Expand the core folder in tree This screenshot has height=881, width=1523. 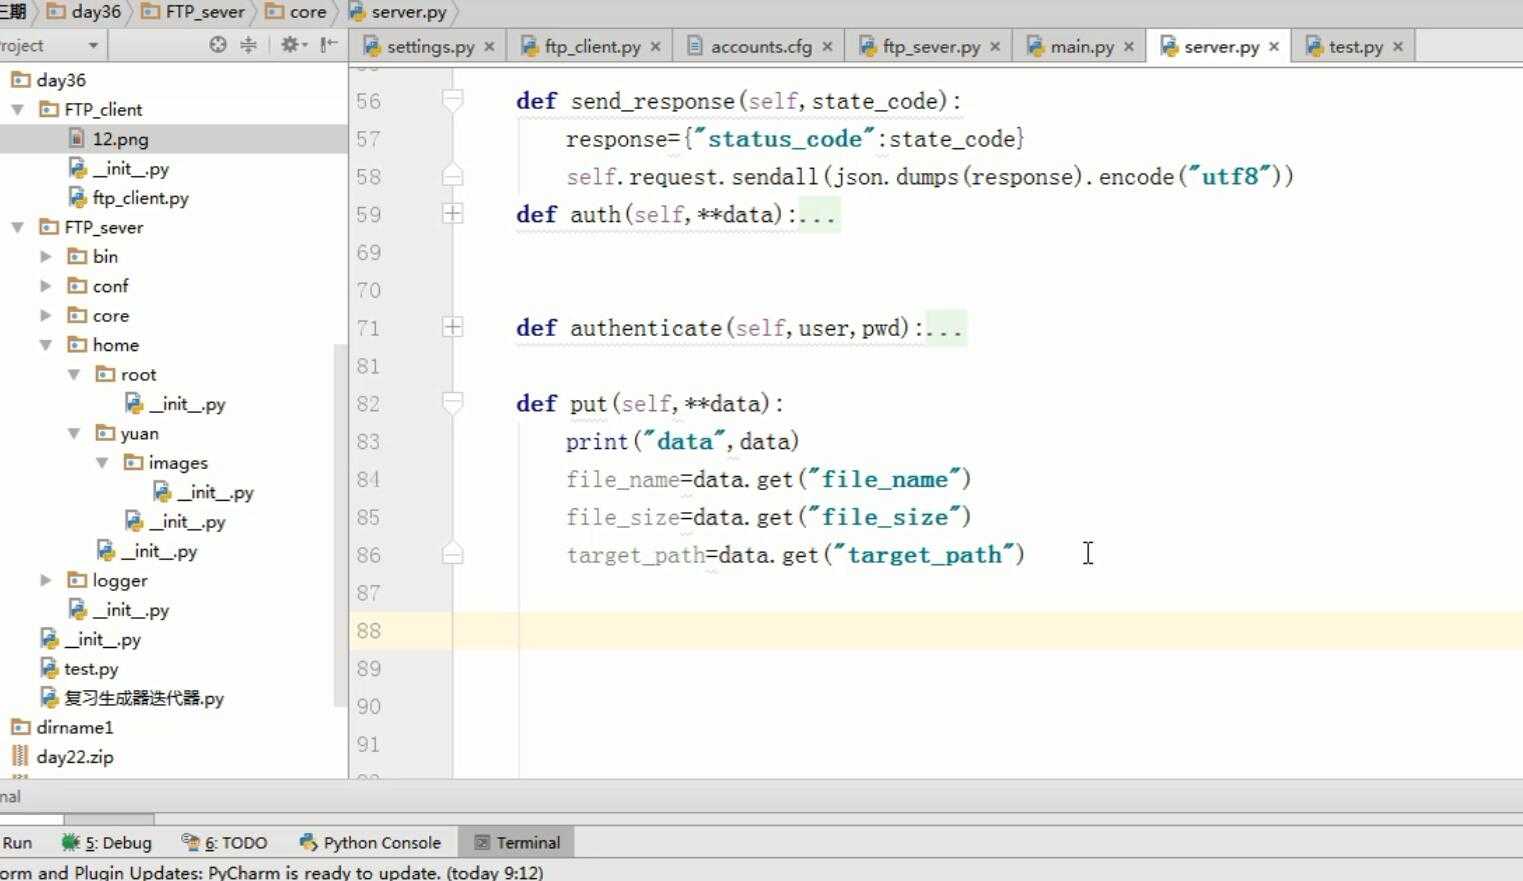pyautogui.click(x=45, y=316)
